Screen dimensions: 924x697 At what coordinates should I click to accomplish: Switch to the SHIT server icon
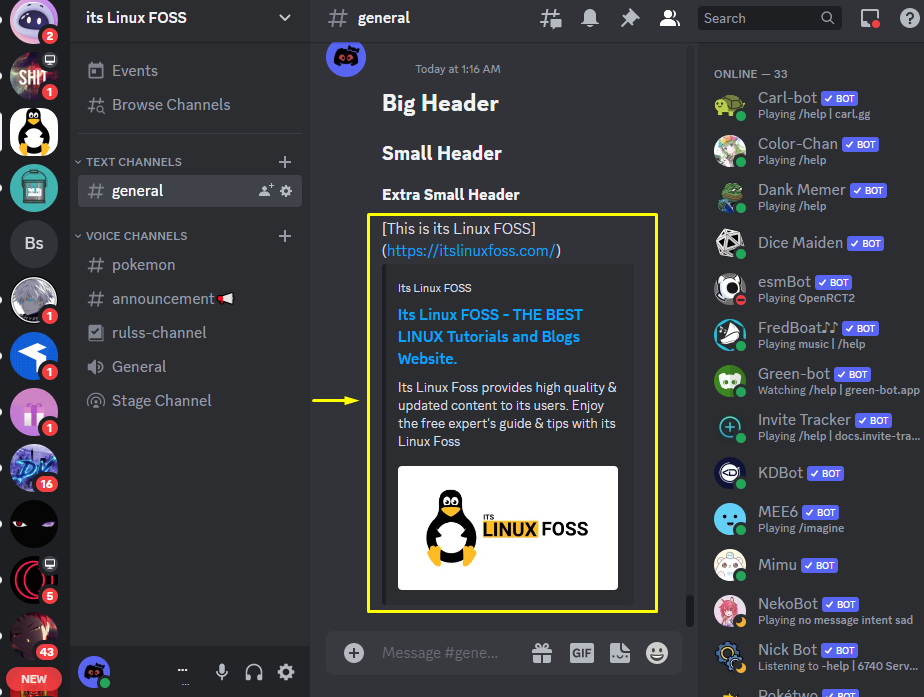pos(34,75)
